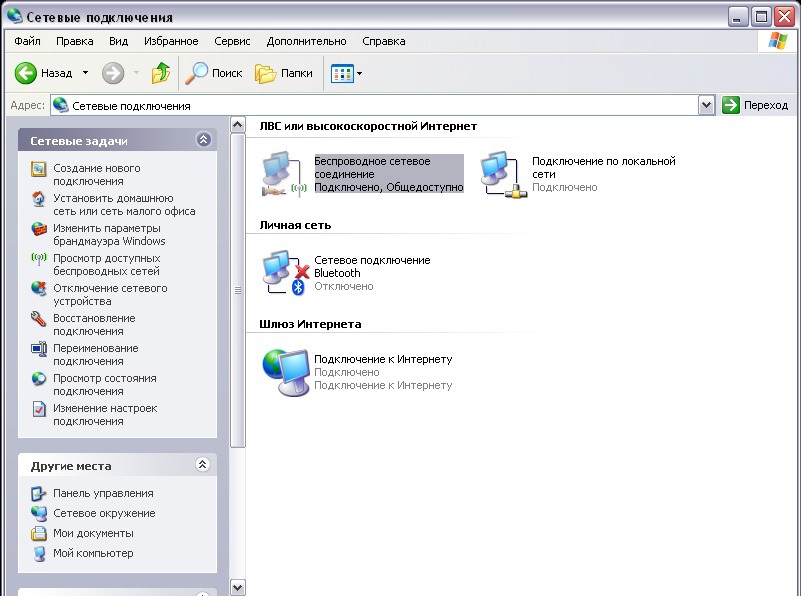Collapse the Сетевые задачи panel

pos(203,141)
